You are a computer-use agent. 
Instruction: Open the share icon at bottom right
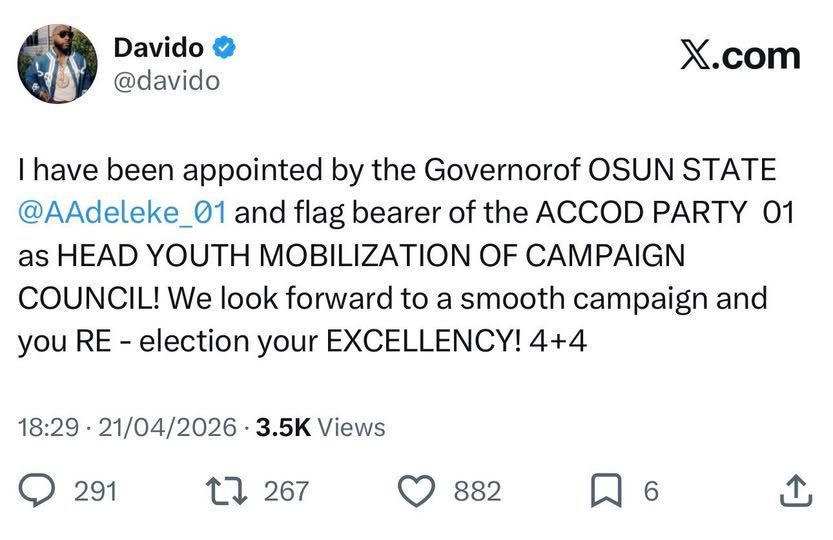tap(791, 490)
